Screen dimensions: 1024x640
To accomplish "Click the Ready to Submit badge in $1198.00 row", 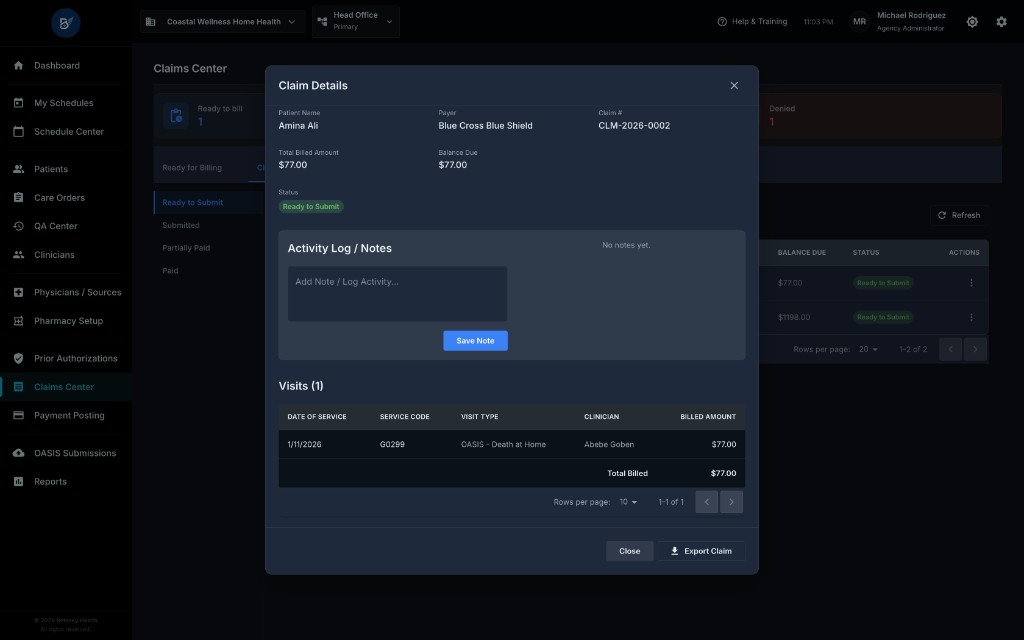I will 883,317.
